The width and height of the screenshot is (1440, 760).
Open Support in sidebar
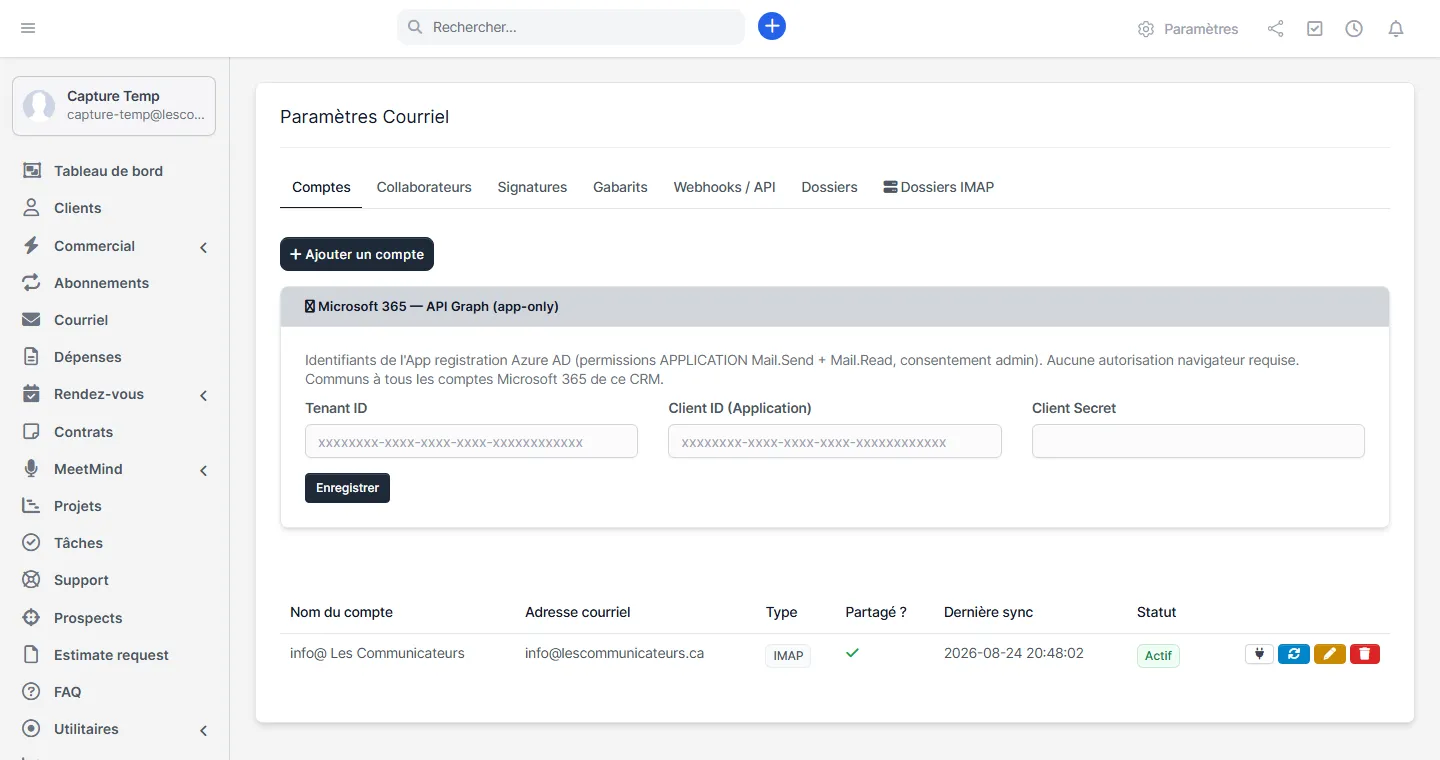tap(81, 580)
